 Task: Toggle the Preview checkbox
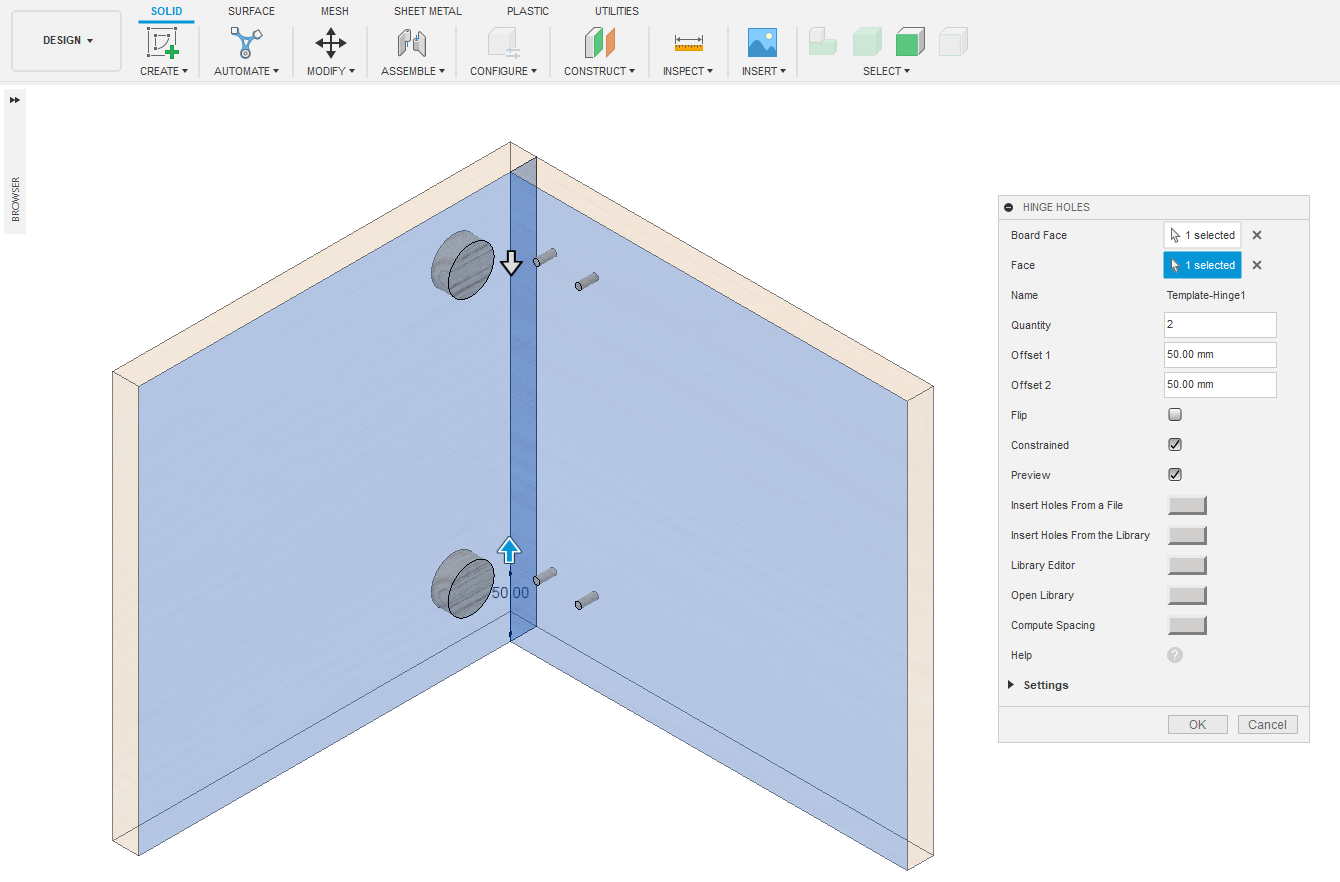pyautogui.click(x=1175, y=475)
